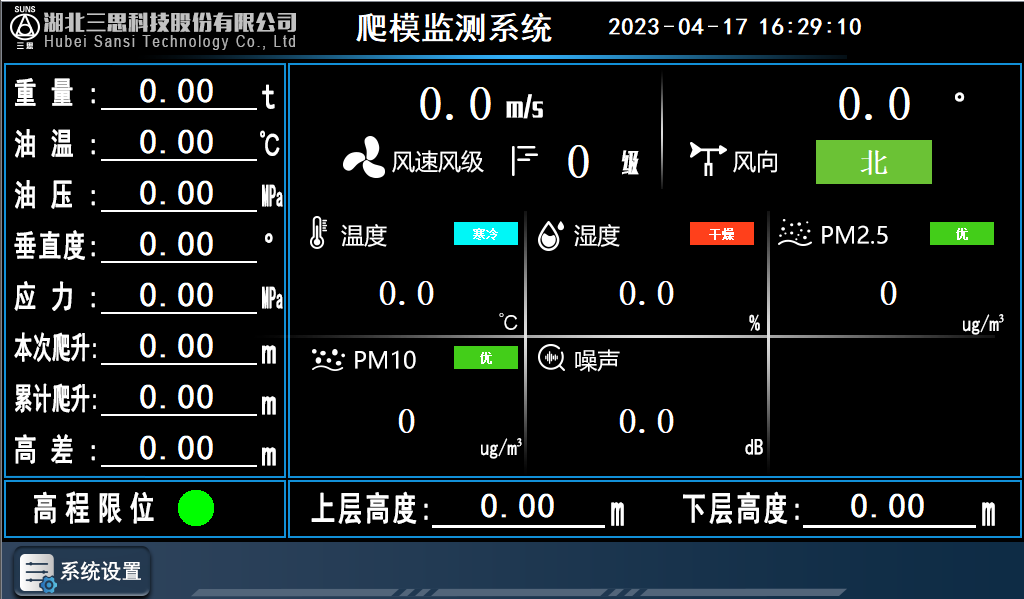Click the 系统设置 settings gear icon
Screen dimensions: 1024x599
36,572
